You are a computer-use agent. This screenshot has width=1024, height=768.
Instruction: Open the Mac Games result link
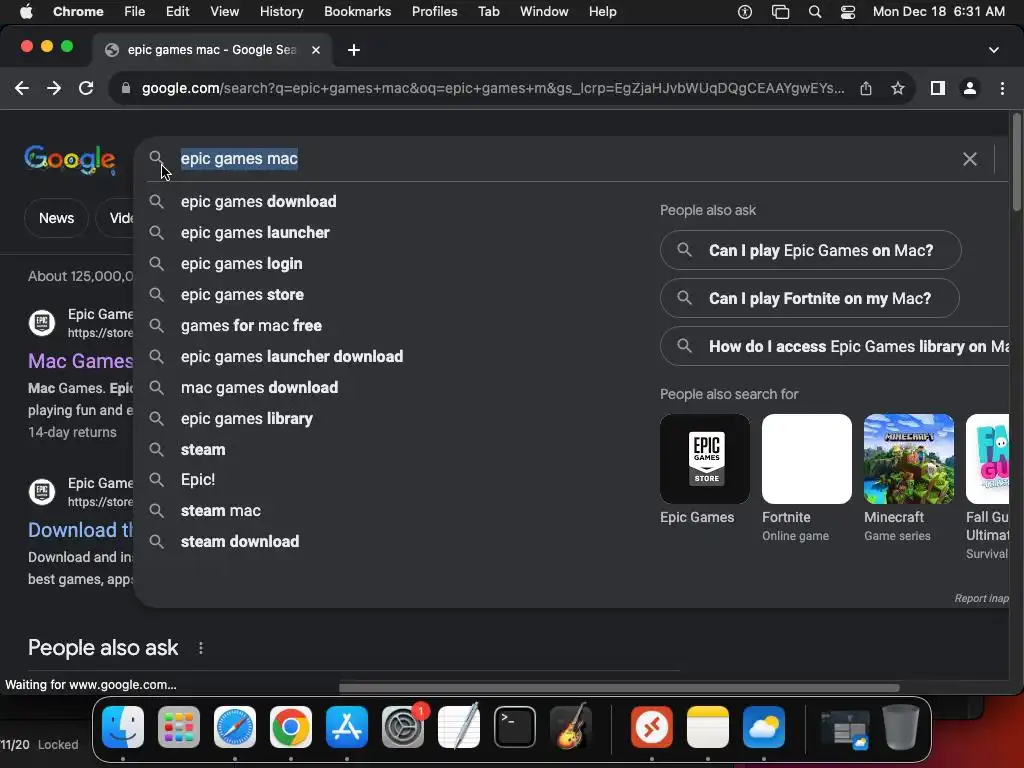[x=80, y=361]
